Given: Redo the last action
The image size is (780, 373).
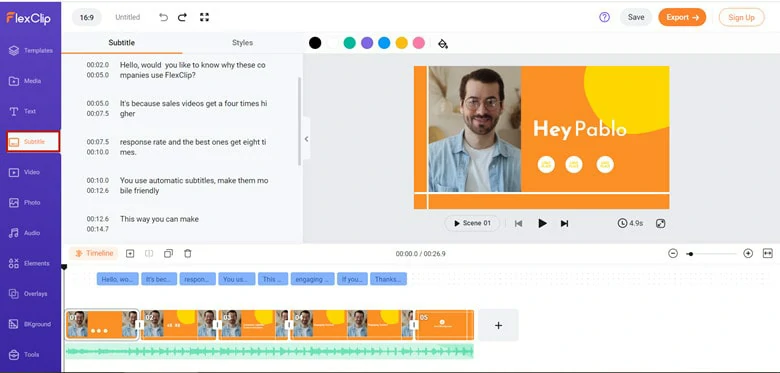Looking at the screenshot, I should [x=183, y=17].
